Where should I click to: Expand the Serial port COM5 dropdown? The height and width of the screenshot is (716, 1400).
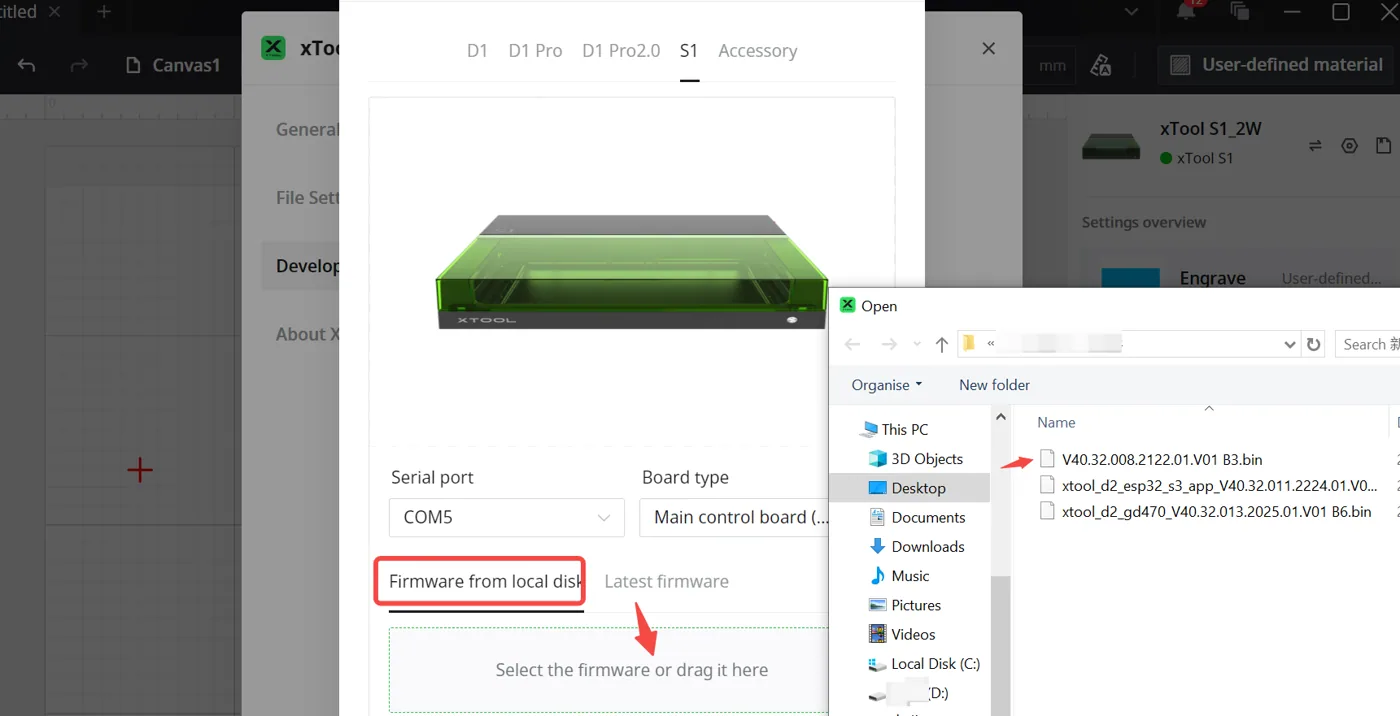coord(507,517)
